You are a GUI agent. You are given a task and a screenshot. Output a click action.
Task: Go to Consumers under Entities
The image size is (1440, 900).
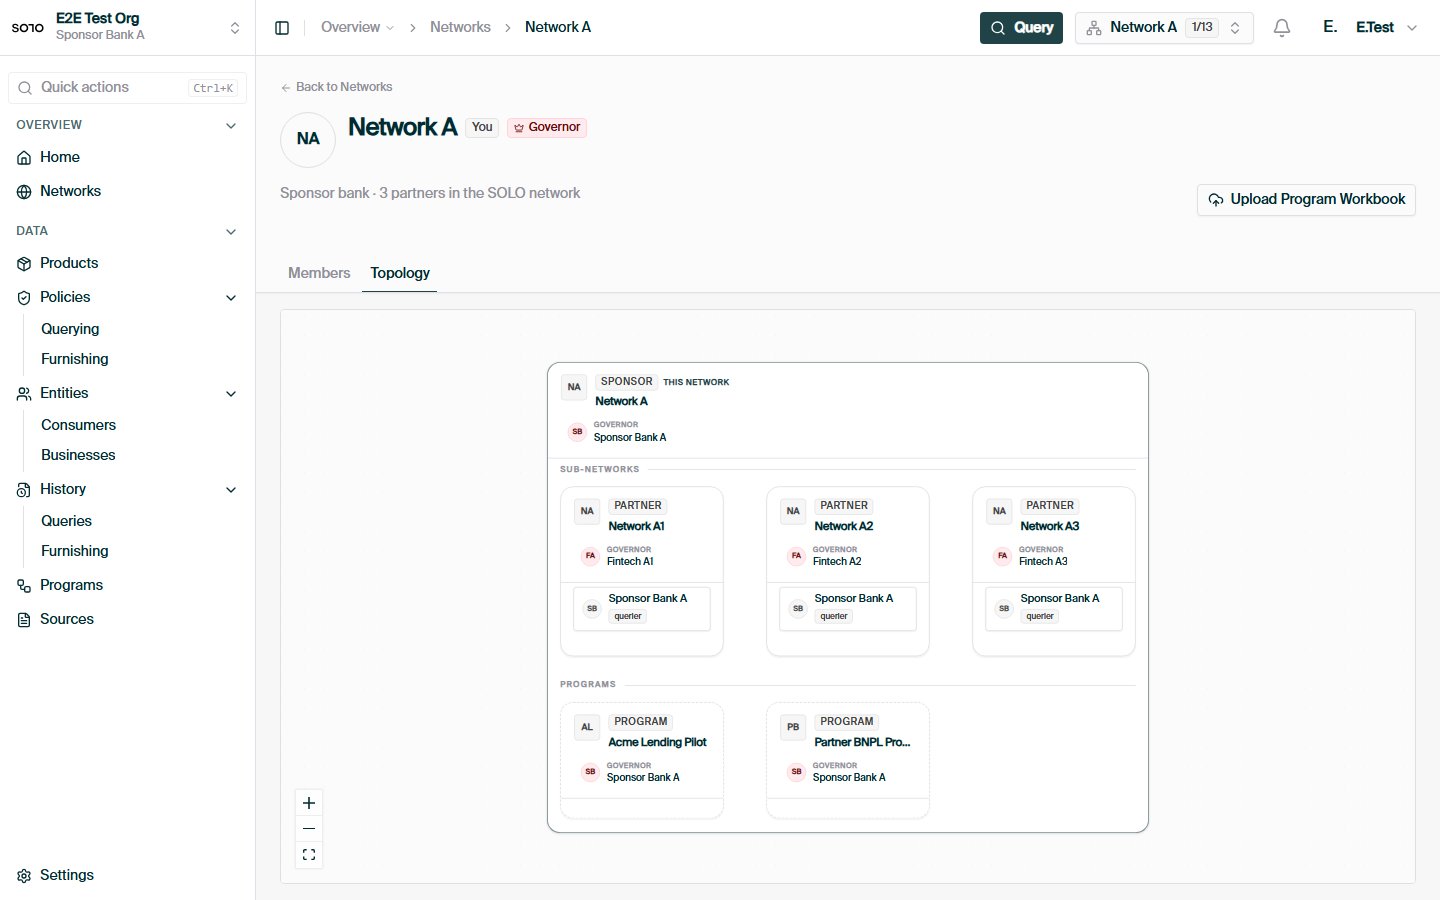78,425
